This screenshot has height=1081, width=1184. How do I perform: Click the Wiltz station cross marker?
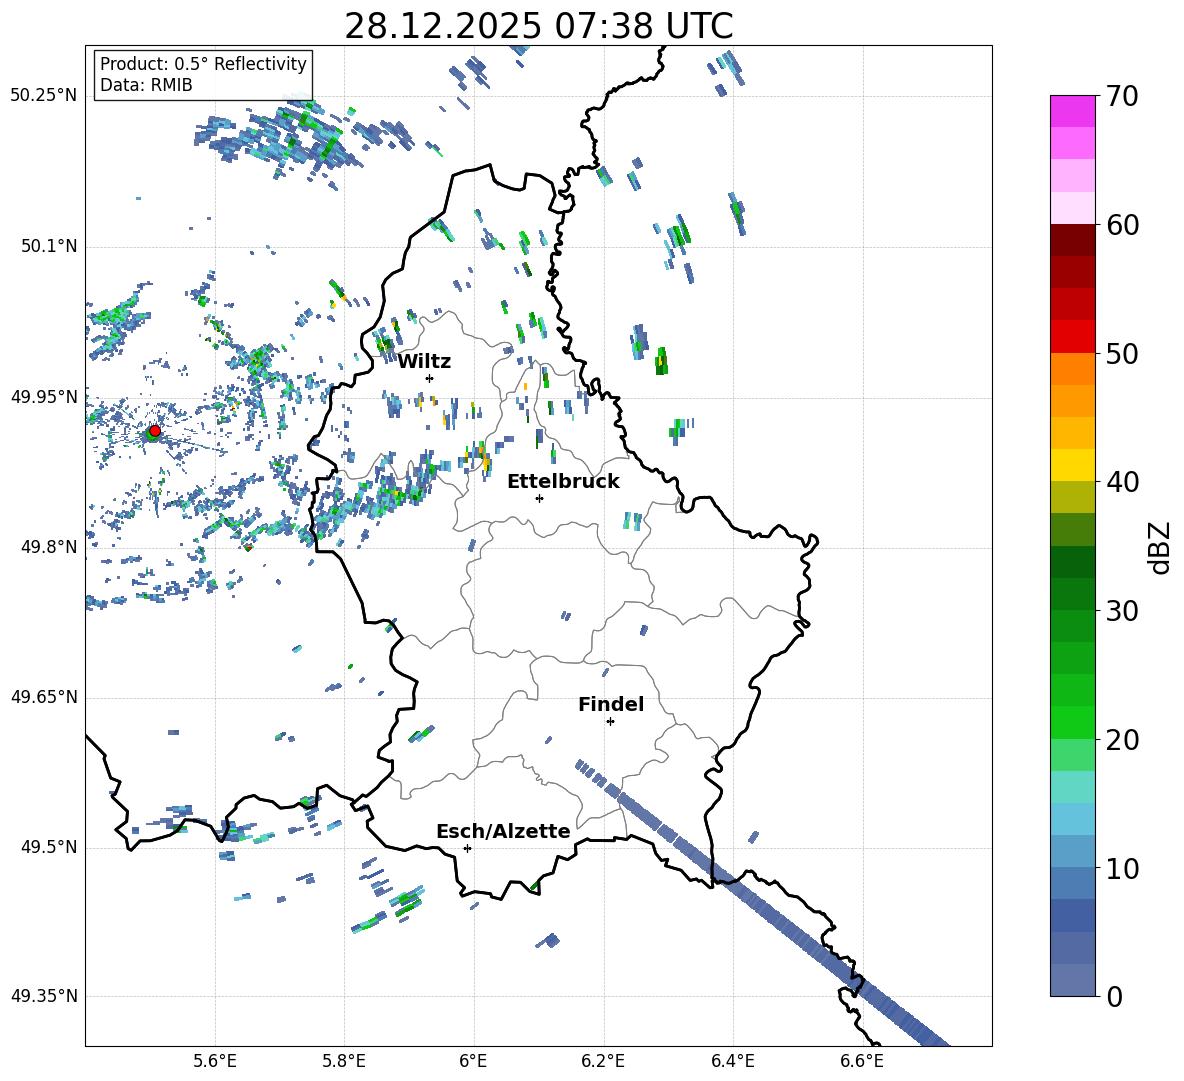tap(429, 378)
